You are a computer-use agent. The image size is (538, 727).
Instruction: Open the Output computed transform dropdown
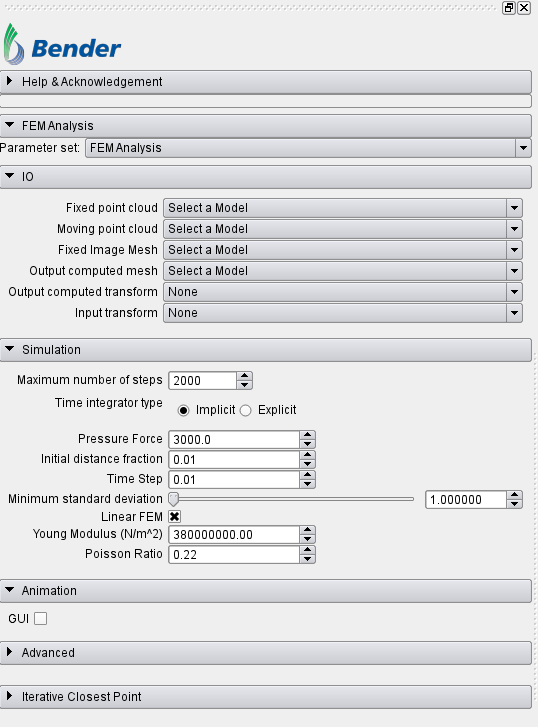(x=343, y=292)
